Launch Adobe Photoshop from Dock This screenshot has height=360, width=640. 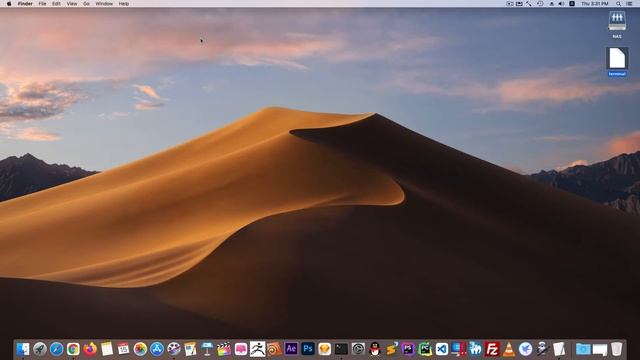click(308, 349)
